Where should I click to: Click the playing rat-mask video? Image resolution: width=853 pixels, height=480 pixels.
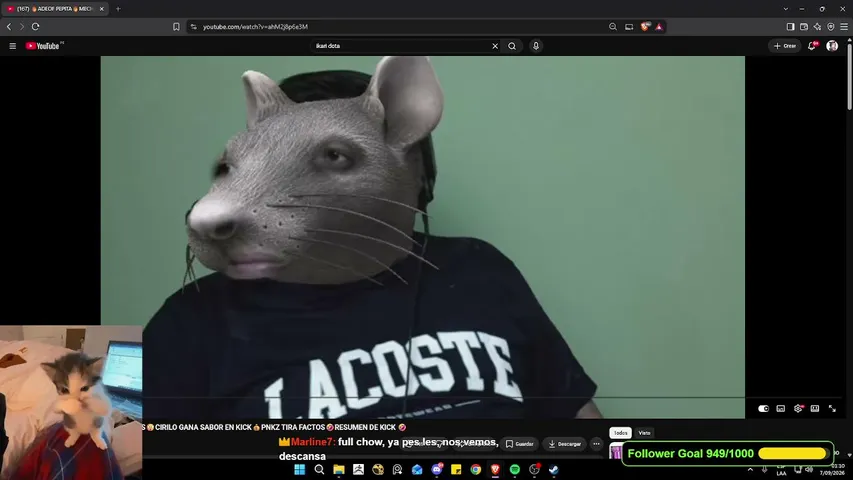[423, 237]
